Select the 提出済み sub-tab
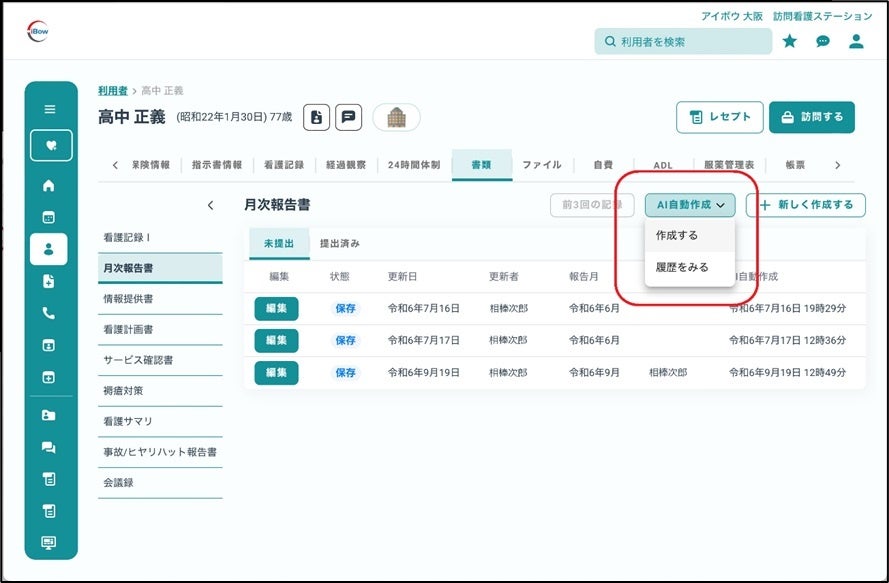889x583 pixels. pyautogui.click(x=340, y=244)
